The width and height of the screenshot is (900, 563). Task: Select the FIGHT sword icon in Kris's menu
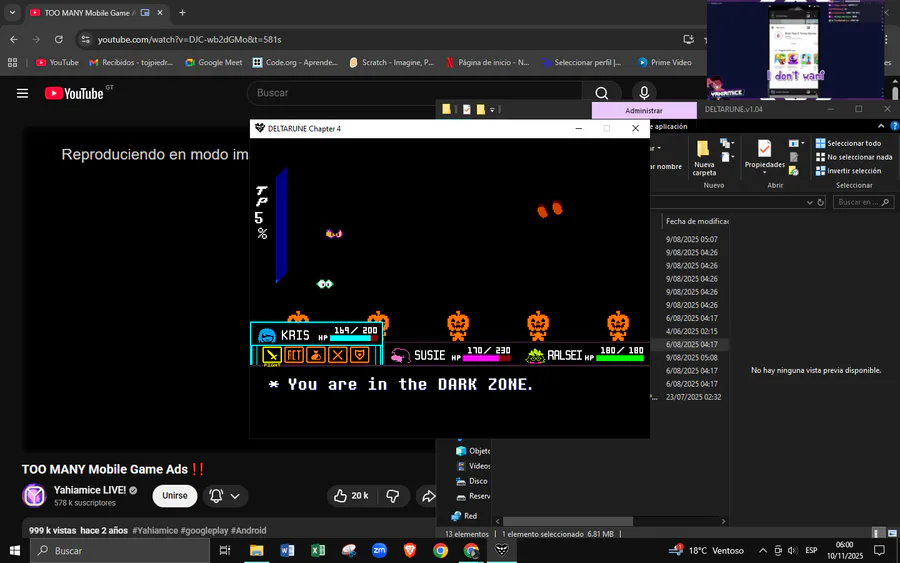point(272,355)
